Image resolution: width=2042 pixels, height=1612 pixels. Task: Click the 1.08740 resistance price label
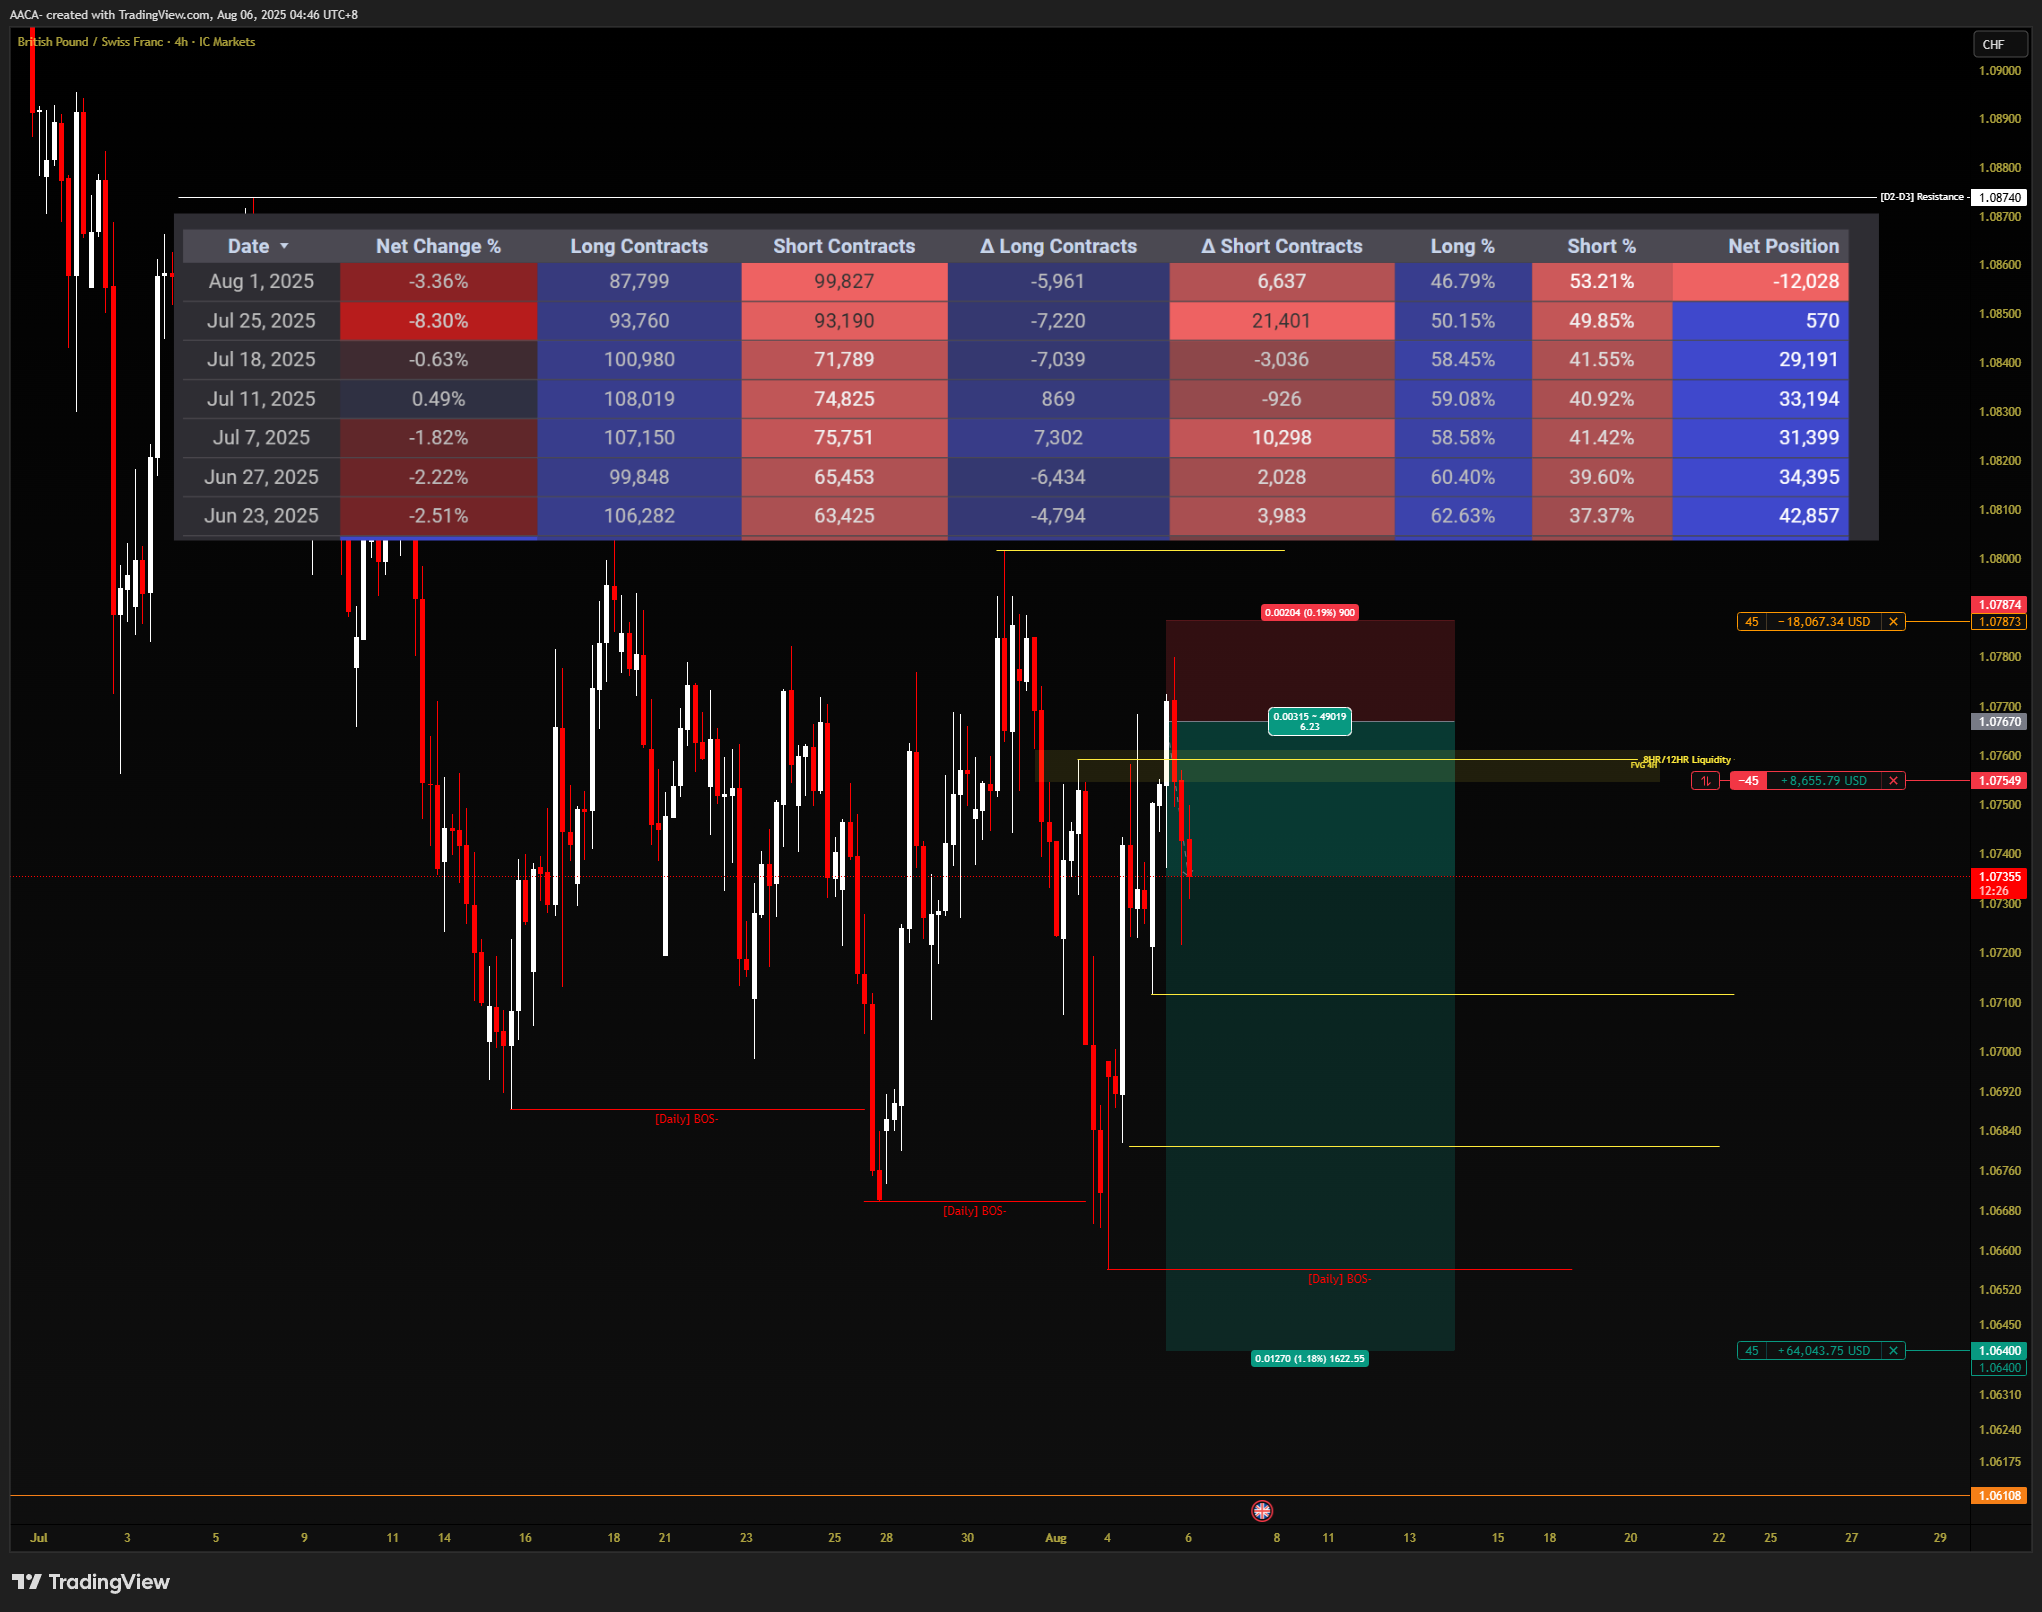point(1999,198)
